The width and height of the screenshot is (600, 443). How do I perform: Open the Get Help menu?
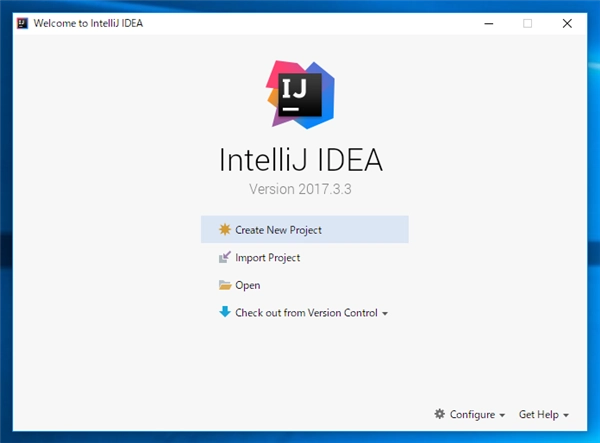tap(538, 414)
